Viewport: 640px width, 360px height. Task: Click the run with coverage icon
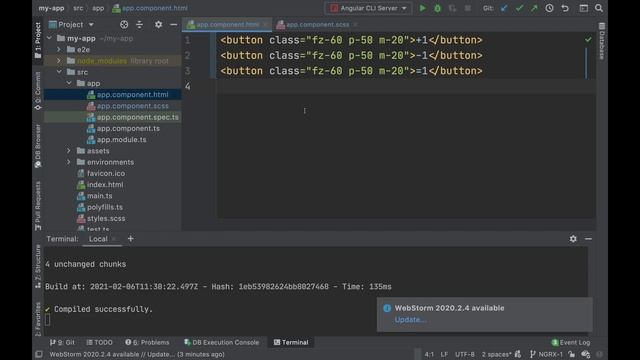(x=453, y=8)
